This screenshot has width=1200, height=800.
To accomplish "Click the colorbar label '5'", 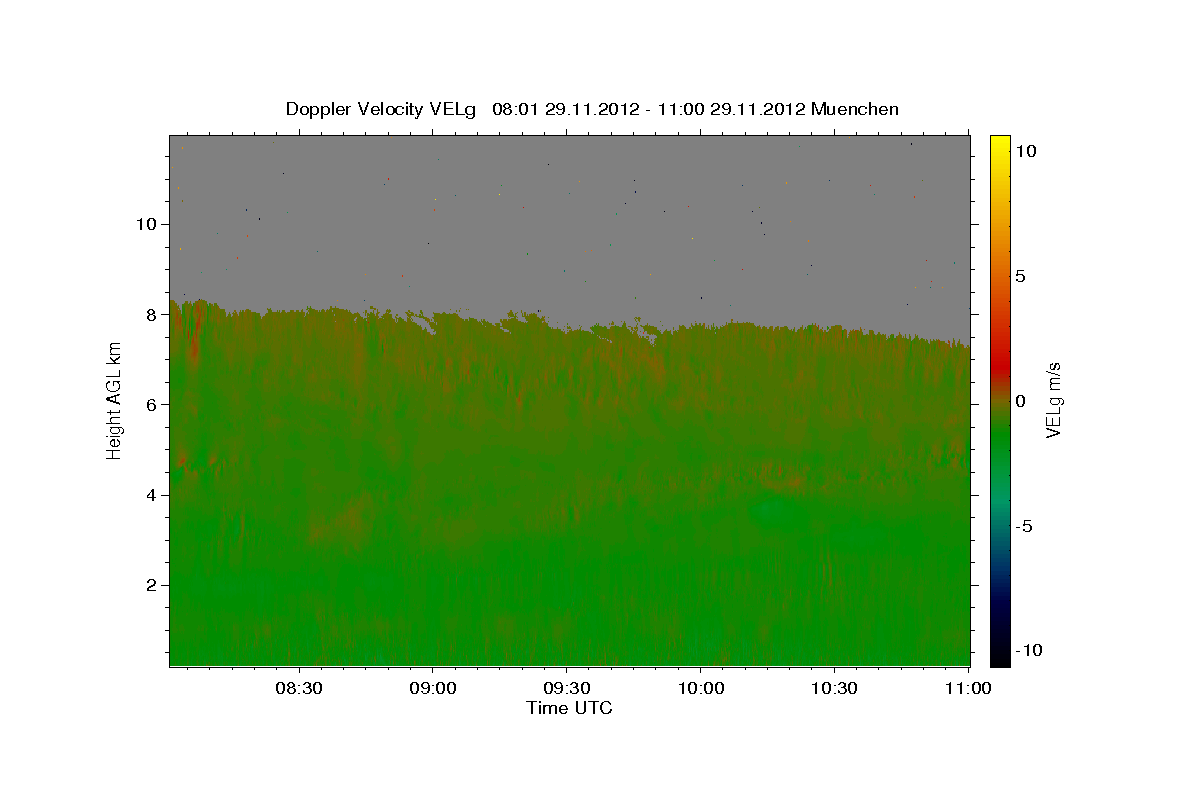I will click(1020, 276).
